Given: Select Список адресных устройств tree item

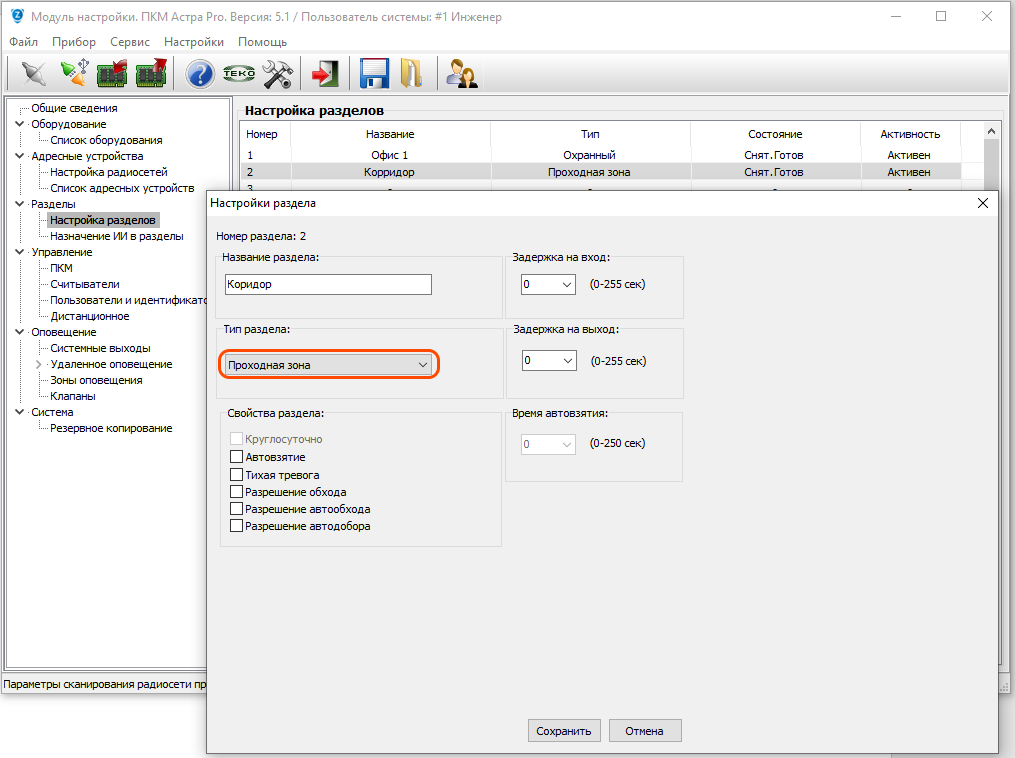Looking at the screenshot, I should click(x=122, y=188).
